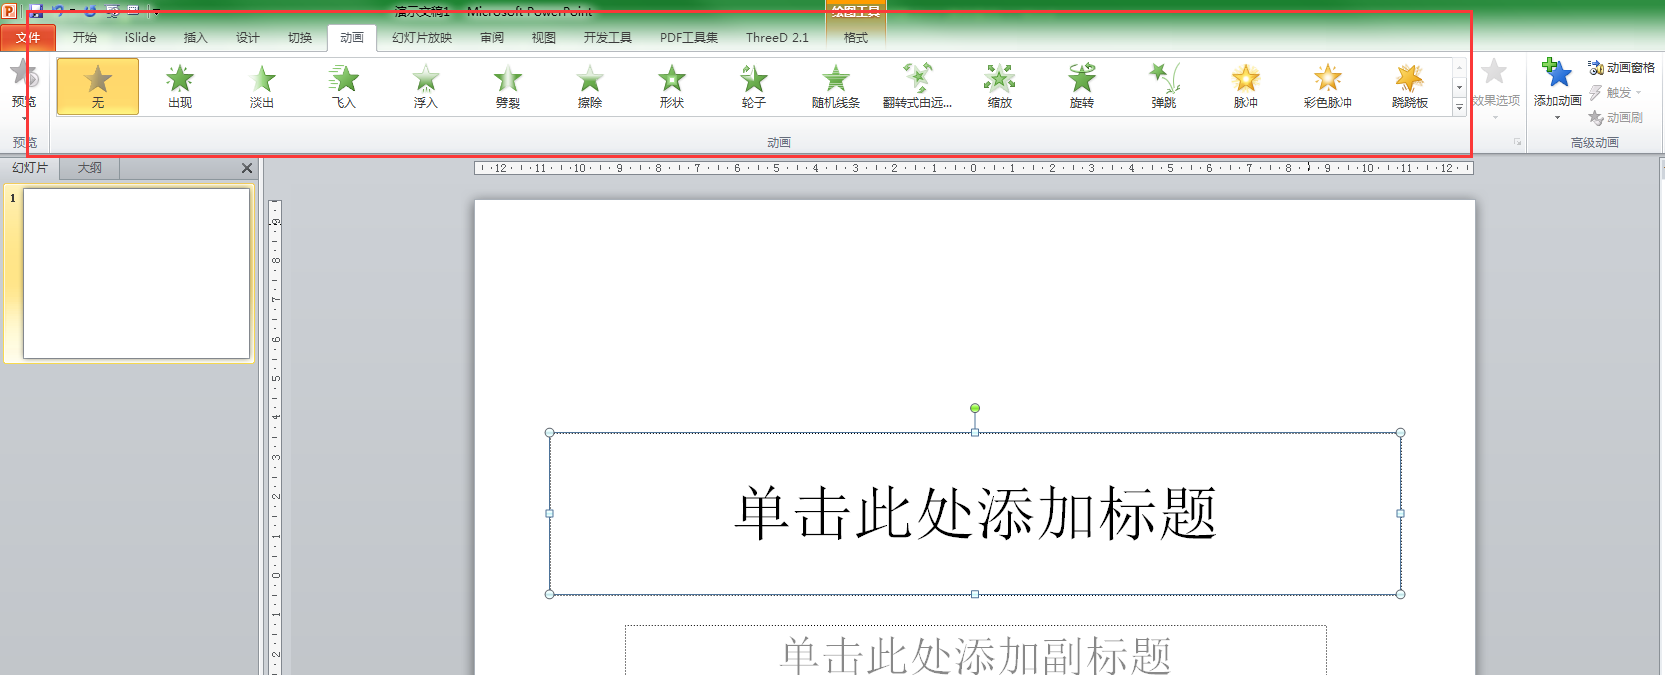Click the 添加动画 add animation icon

click(x=1556, y=73)
